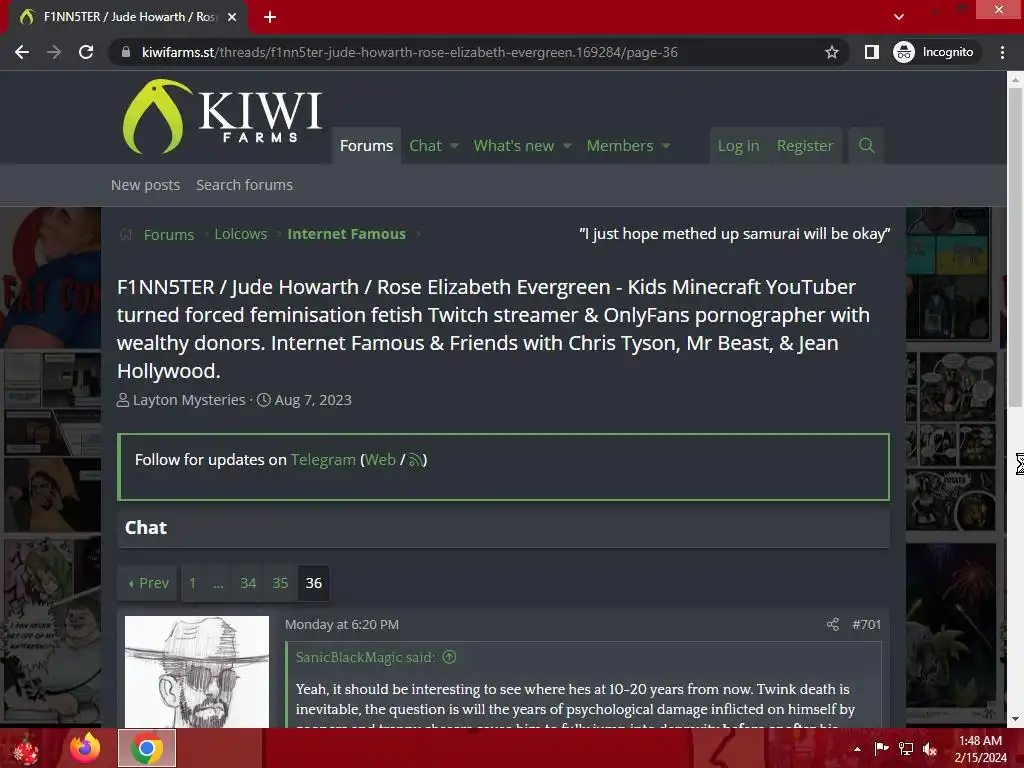
Task: Click SanicBlackMagic said quote link
Action: point(365,657)
